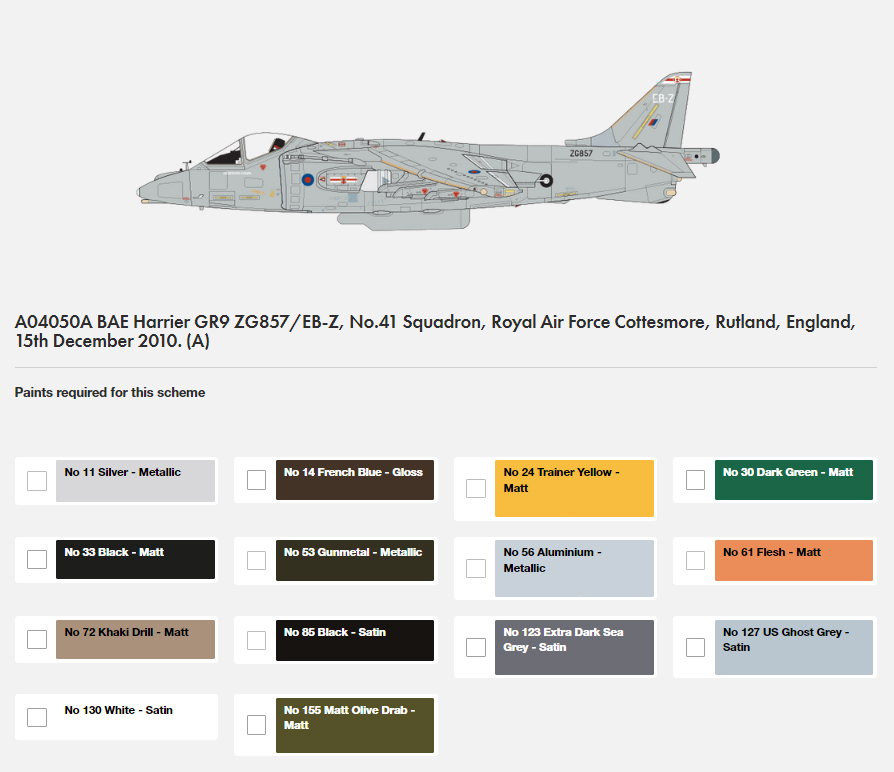894x772 pixels.
Task: Select the No 24 Trainer Yellow checkbox
Action: click(476, 488)
